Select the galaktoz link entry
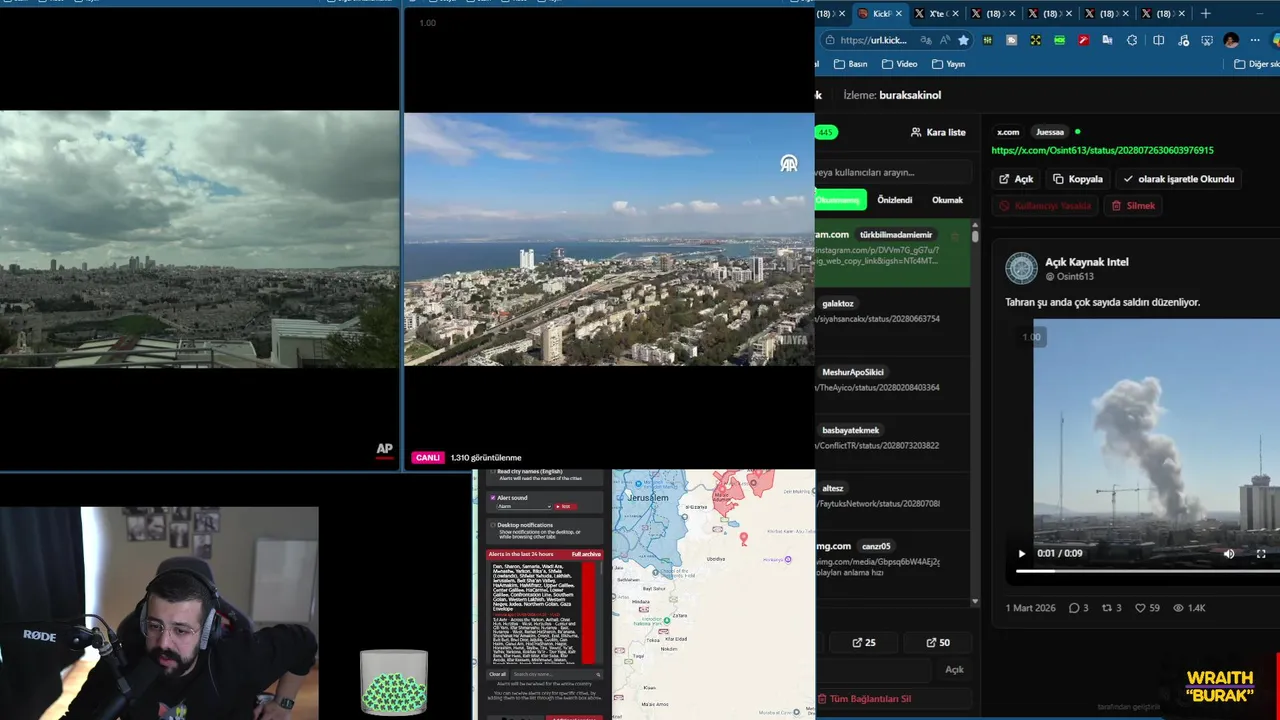The width and height of the screenshot is (1280, 720). (x=891, y=322)
